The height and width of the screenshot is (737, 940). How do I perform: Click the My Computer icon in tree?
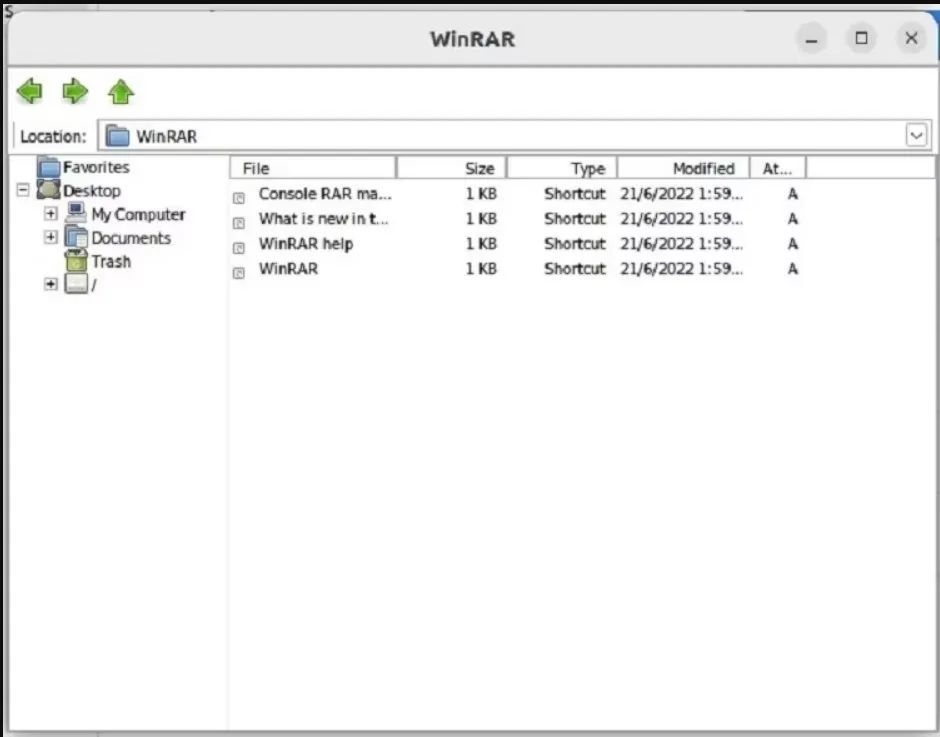coord(76,213)
